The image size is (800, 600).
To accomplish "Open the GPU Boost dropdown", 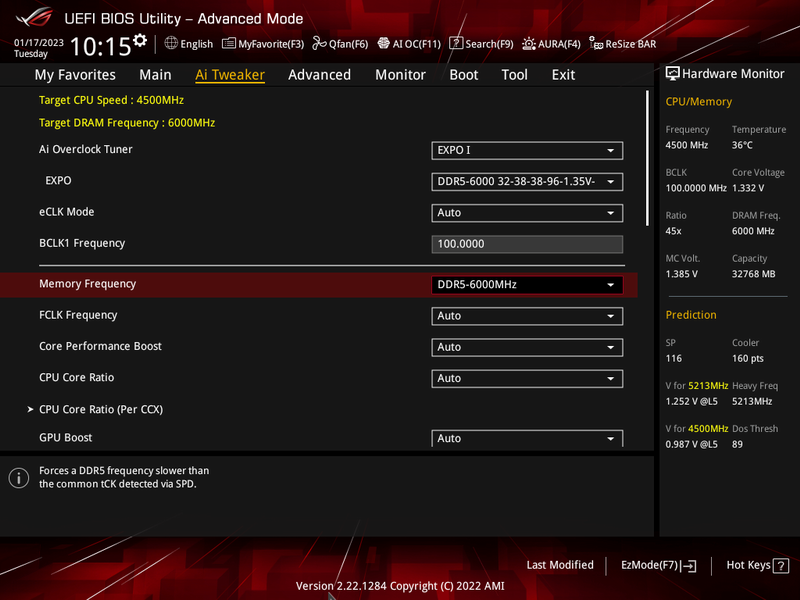I will click(x=527, y=438).
